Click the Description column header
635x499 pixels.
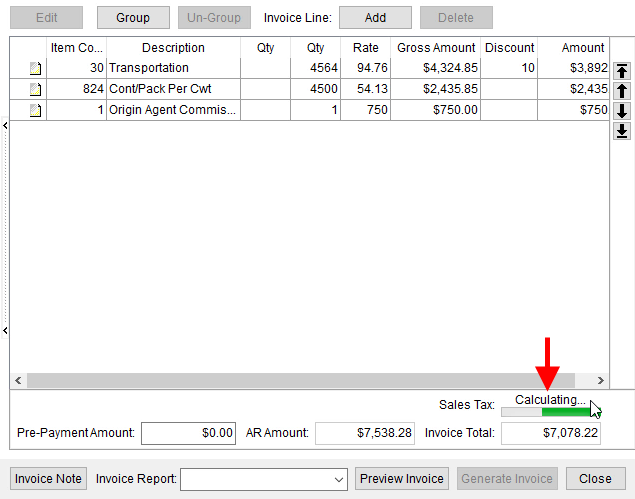pyautogui.click(x=173, y=47)
